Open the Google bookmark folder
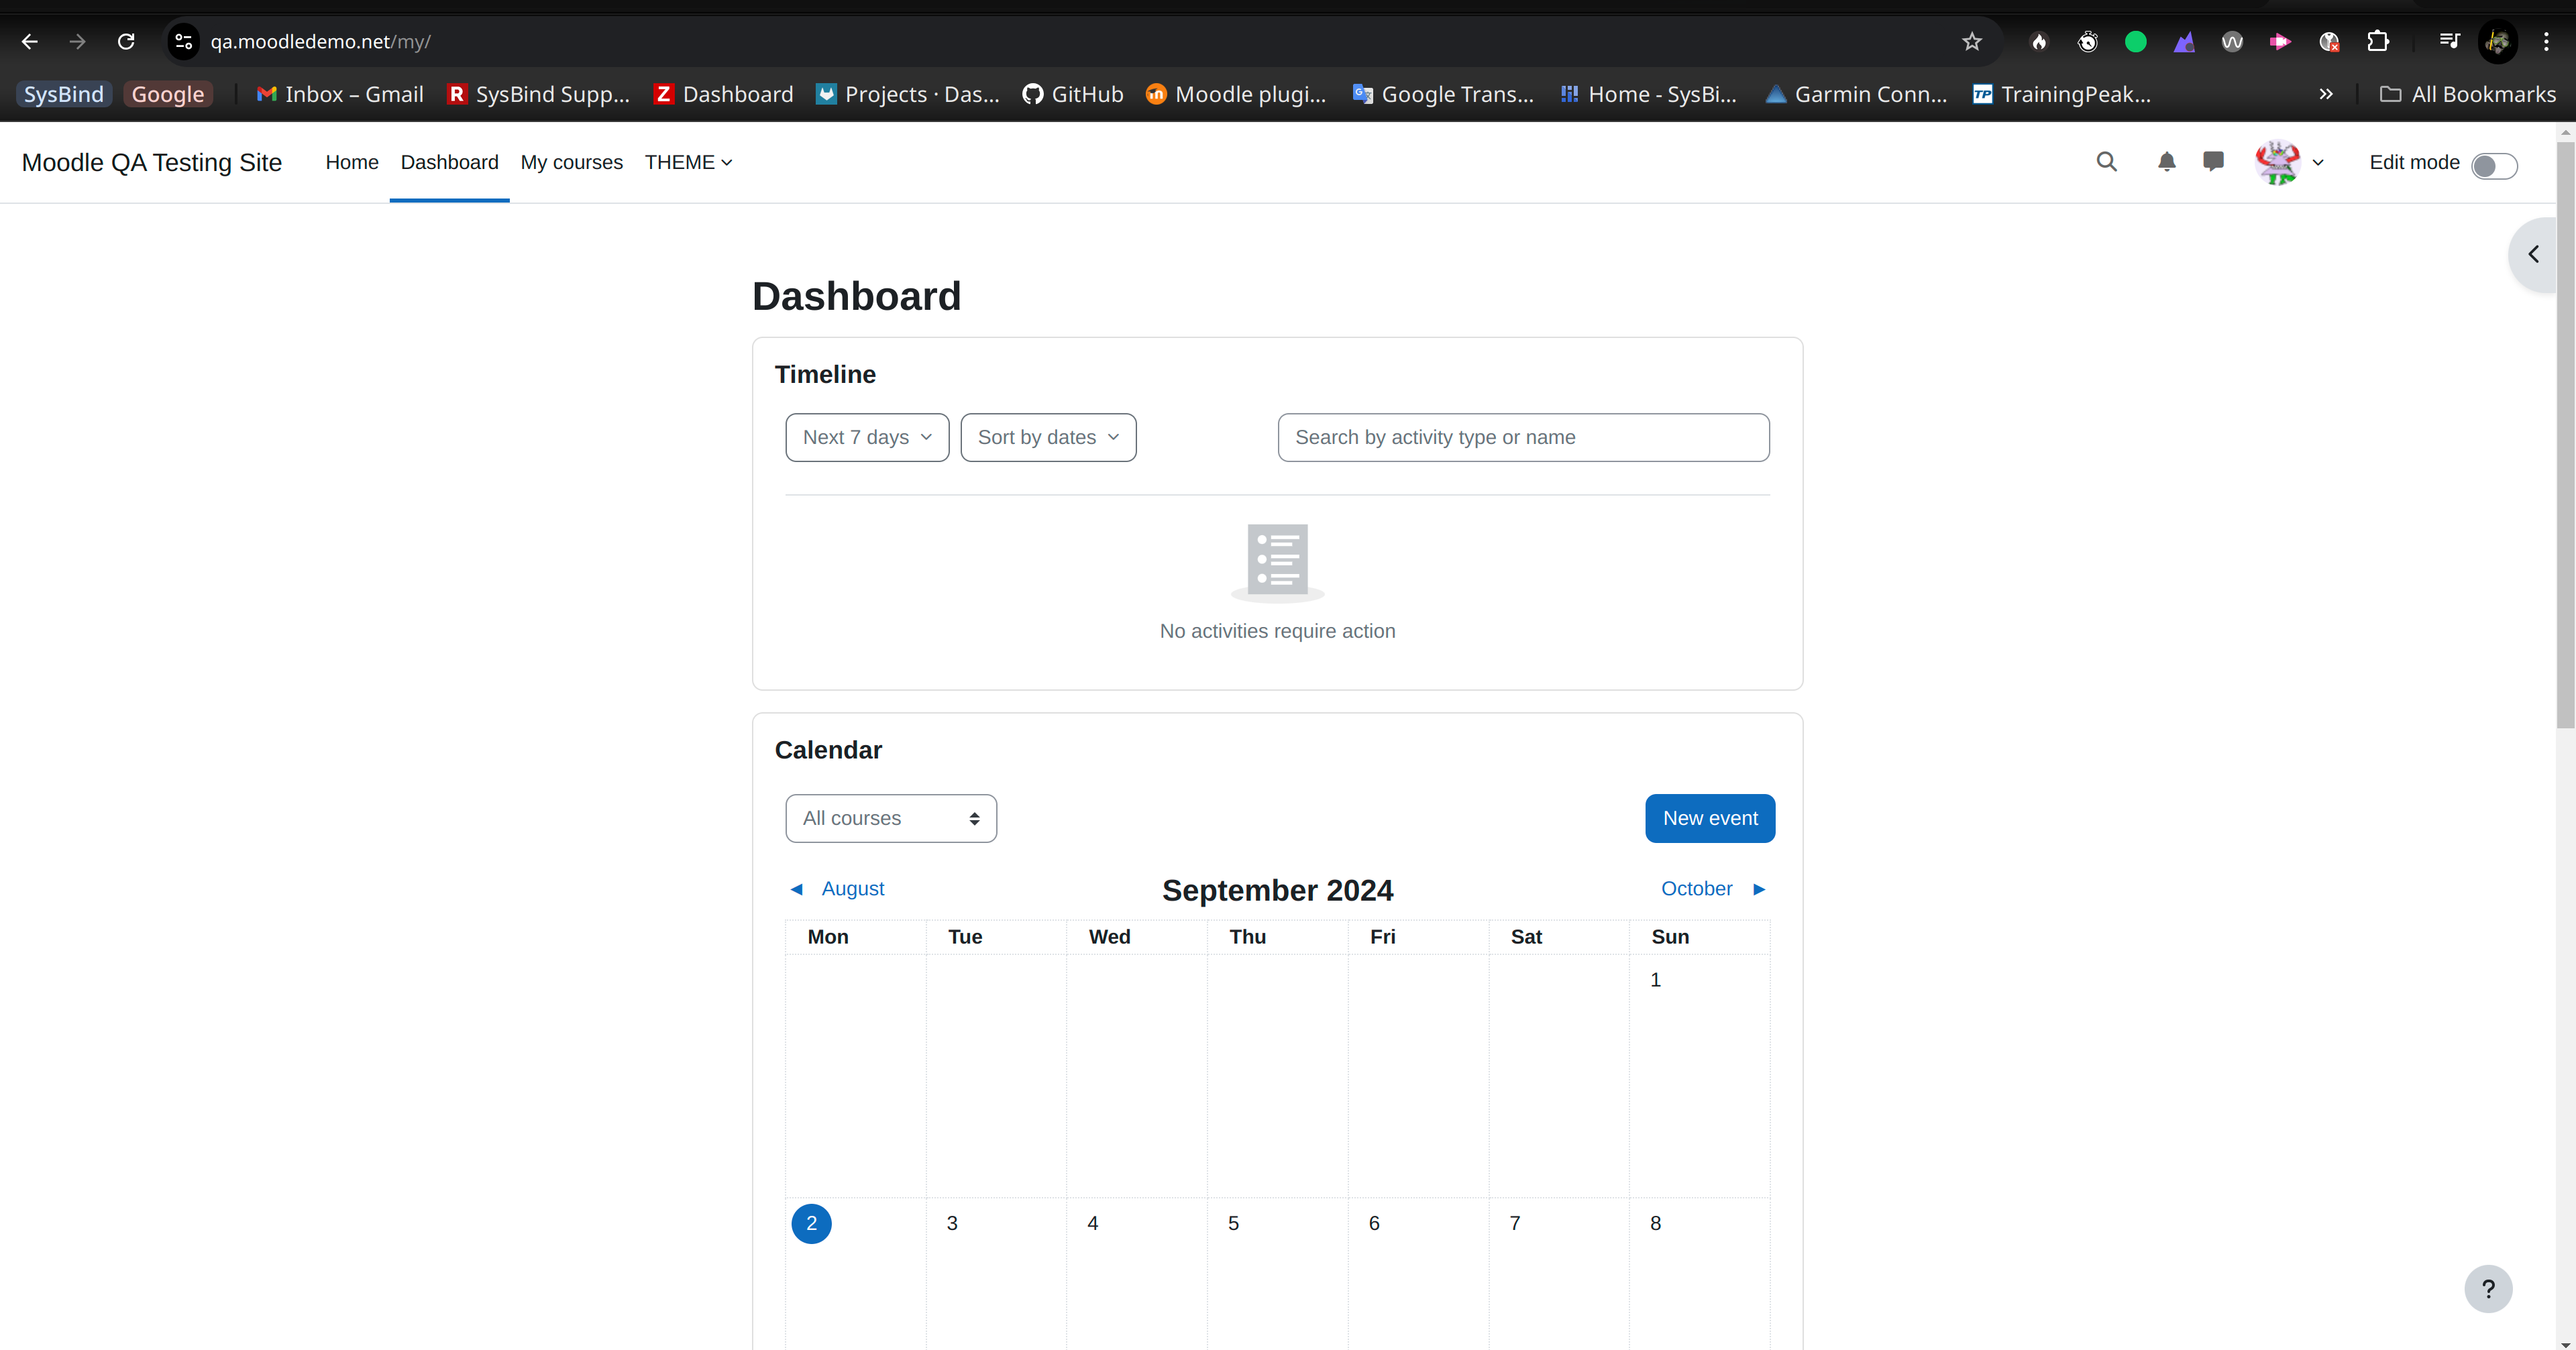The image size is (2576, 1350). 168,94
